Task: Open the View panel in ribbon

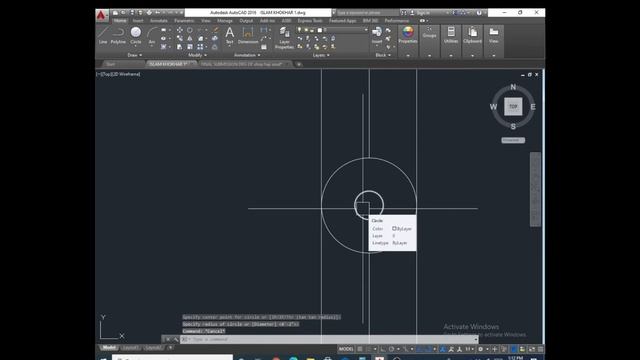Action: coord(493,35)
